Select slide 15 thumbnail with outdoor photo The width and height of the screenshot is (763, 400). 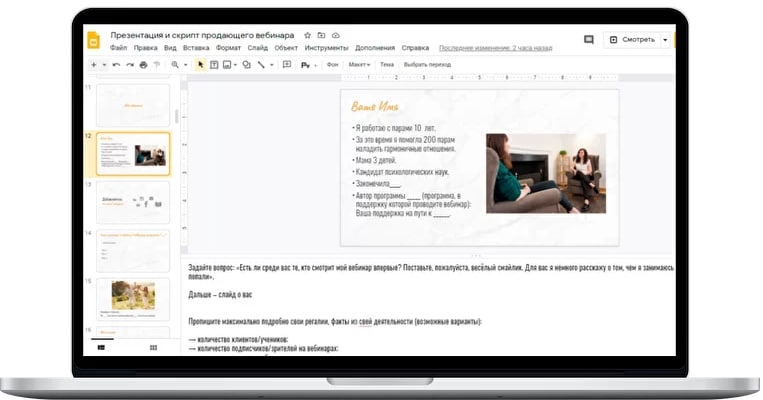133,299
